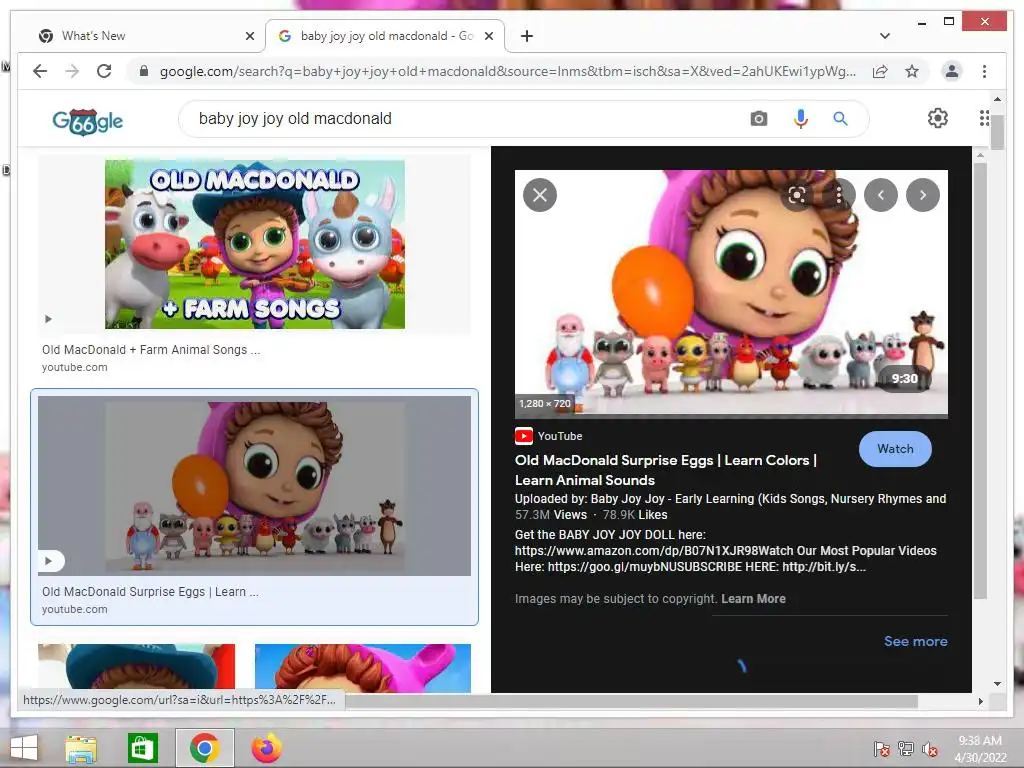1024x768 pixels.
Task: Click the forward navigation arrow
Action: (x=72, y=71)
